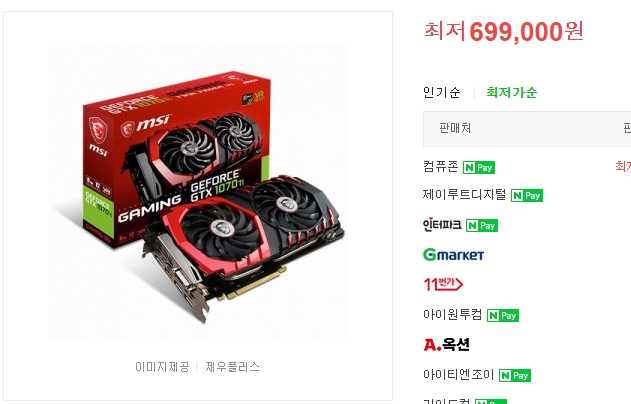This screenshot has height=404, width=631.
Task: Open the 아이원투컴 seller link
Action: [x=453, y=314]
